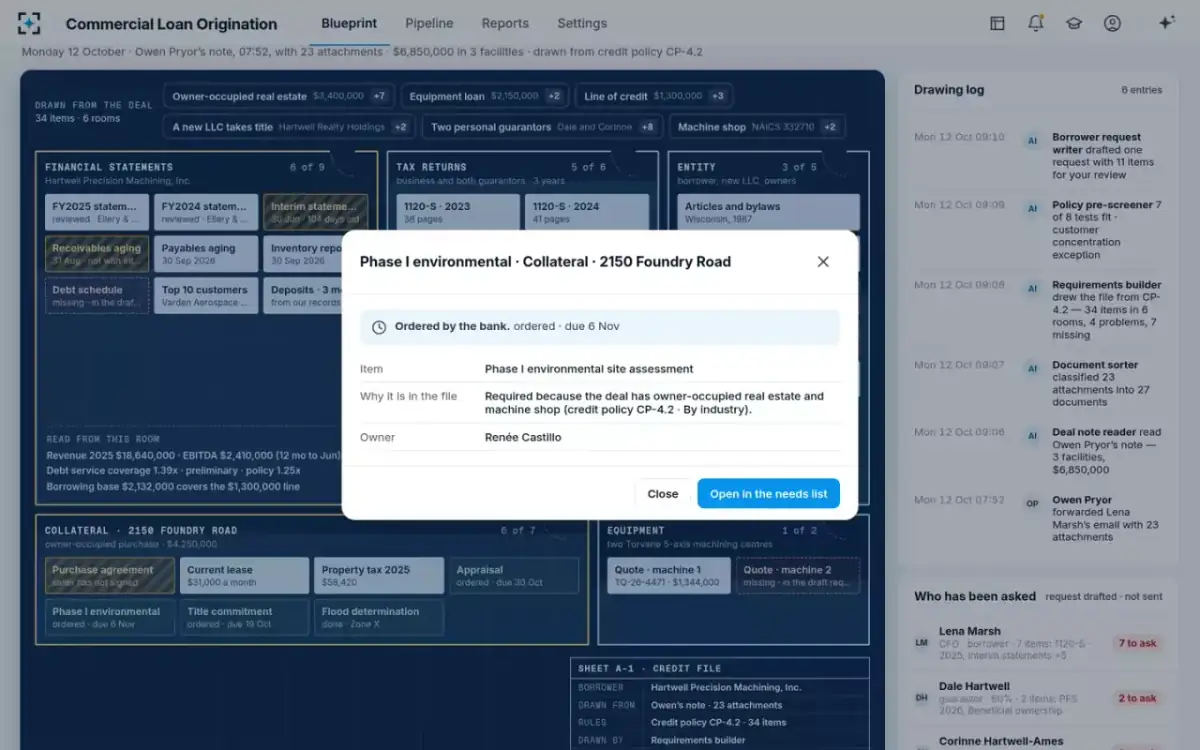Viewport: 1200px width, 750px height.
Task: Click the Machine shop chip
Action: [x=757, y=127]
